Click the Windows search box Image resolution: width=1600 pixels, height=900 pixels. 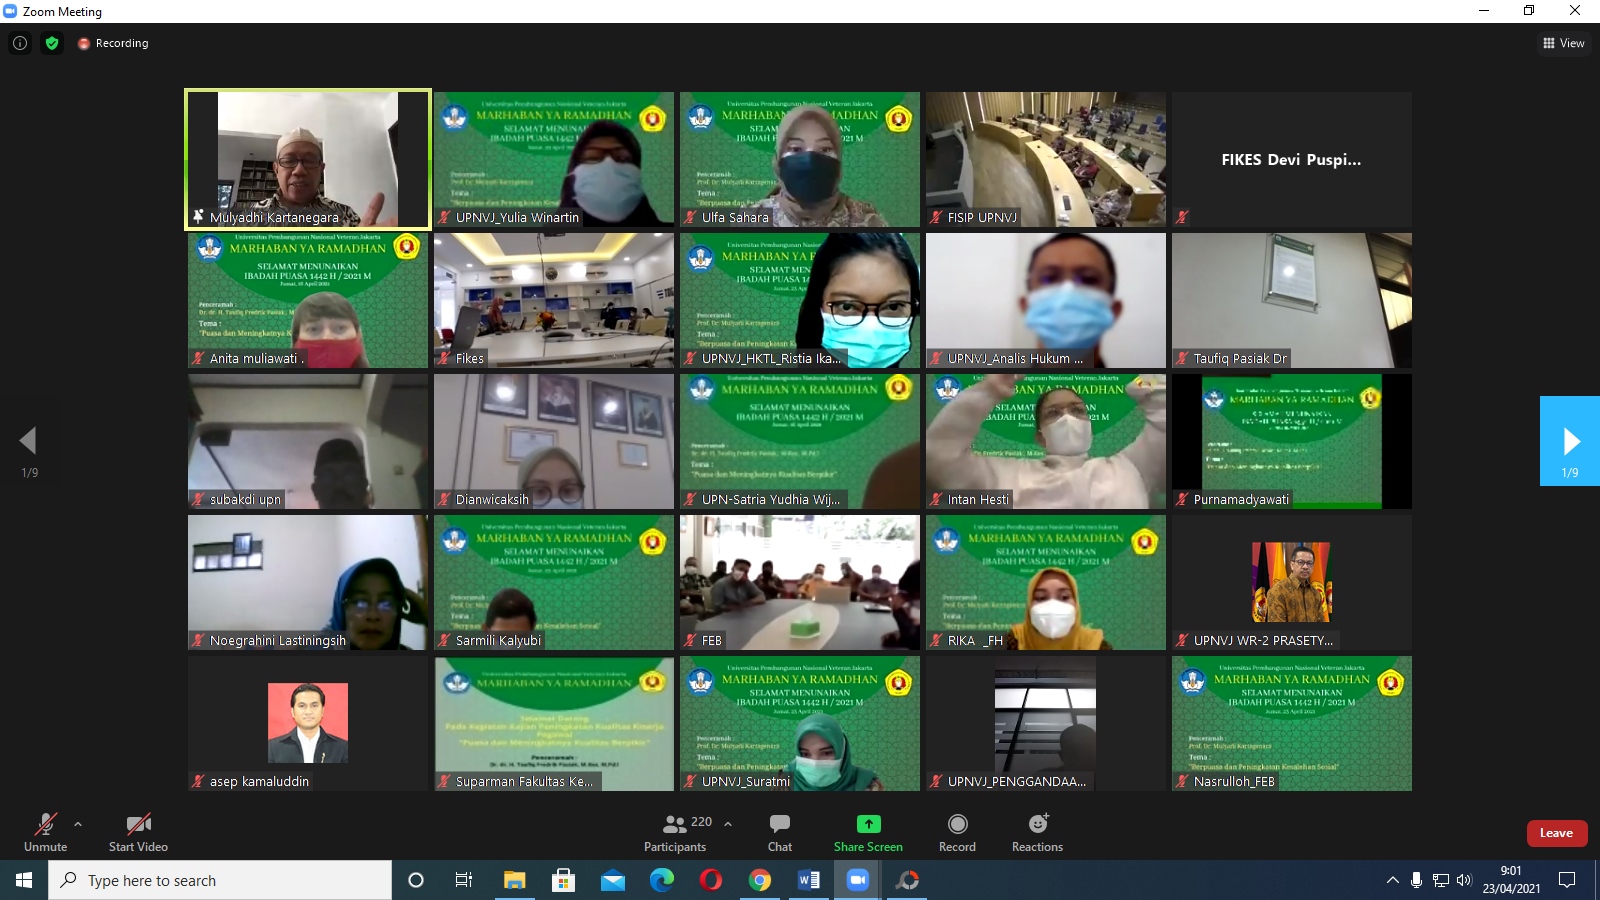[x=220, y=880]
